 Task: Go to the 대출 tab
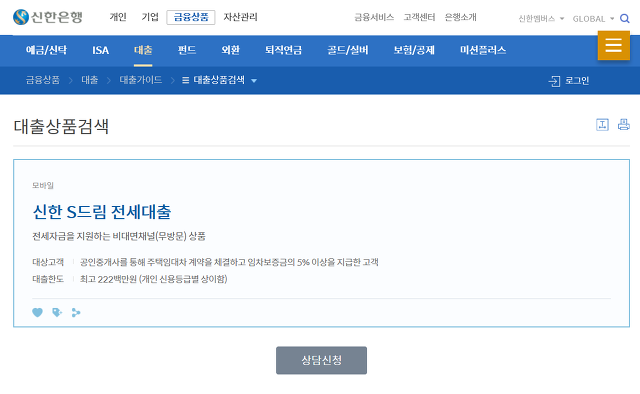tap(143, 50)
